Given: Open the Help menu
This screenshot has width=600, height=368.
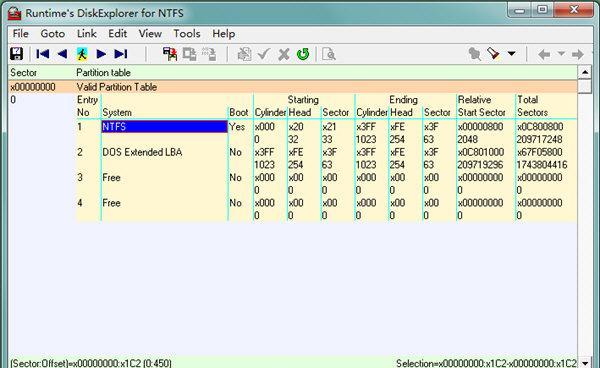Looking at the screenshot, I should pyautogui.click(x=223, y=34).
